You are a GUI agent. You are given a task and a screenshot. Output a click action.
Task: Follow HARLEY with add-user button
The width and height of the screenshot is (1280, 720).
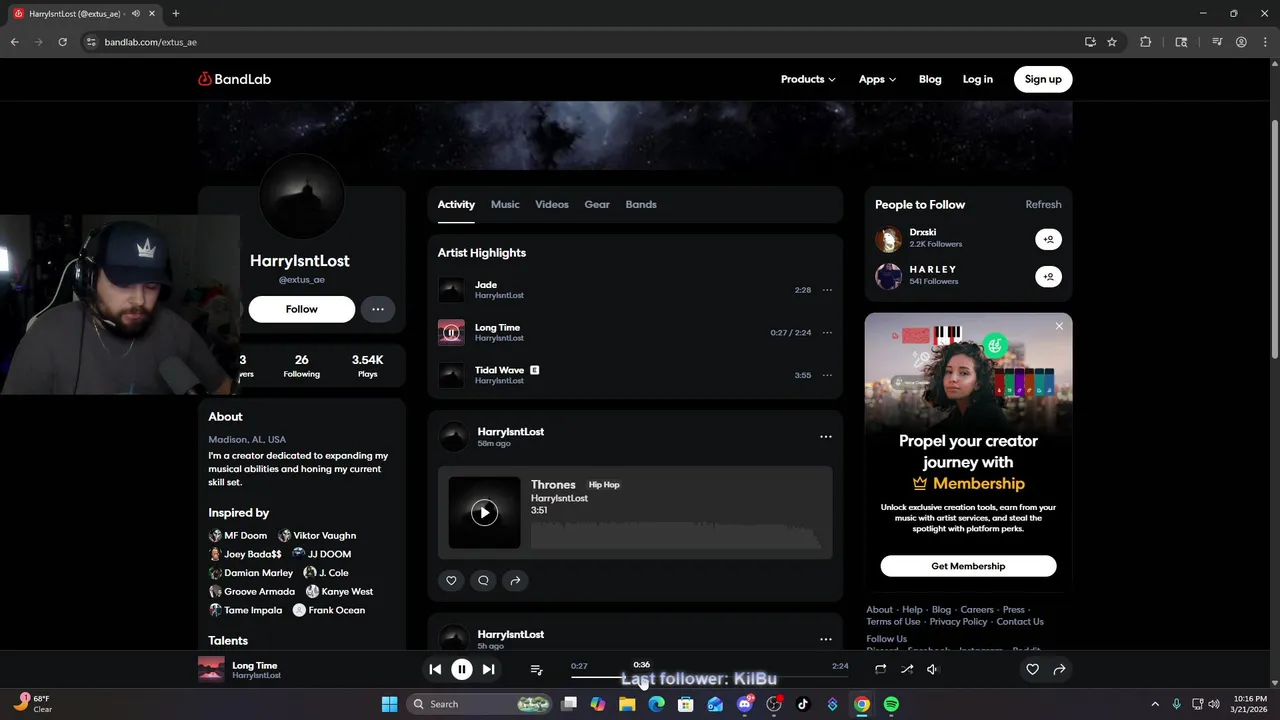tap(1048, 276)
